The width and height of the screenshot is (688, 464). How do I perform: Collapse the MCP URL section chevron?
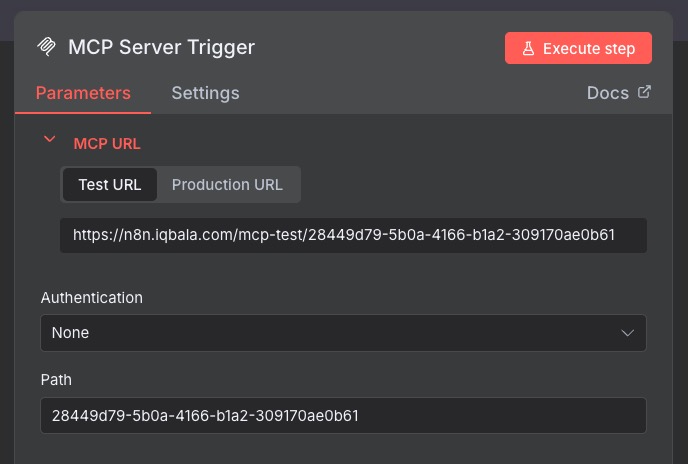click(48, 141)
